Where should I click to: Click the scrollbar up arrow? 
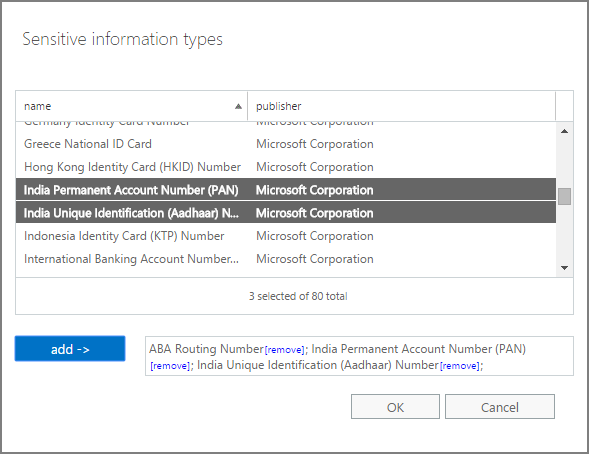point(564,131)
